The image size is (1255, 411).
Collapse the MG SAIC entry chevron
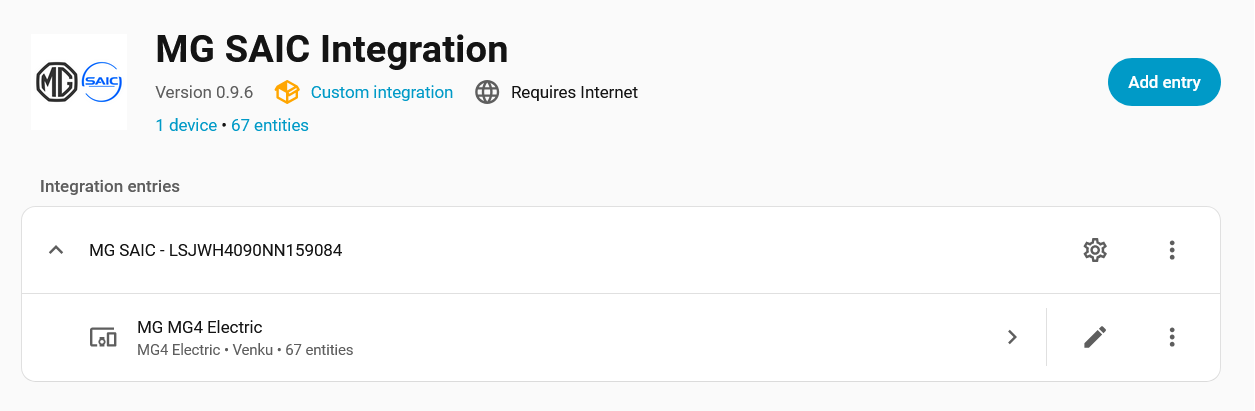(x=56, y=250)
